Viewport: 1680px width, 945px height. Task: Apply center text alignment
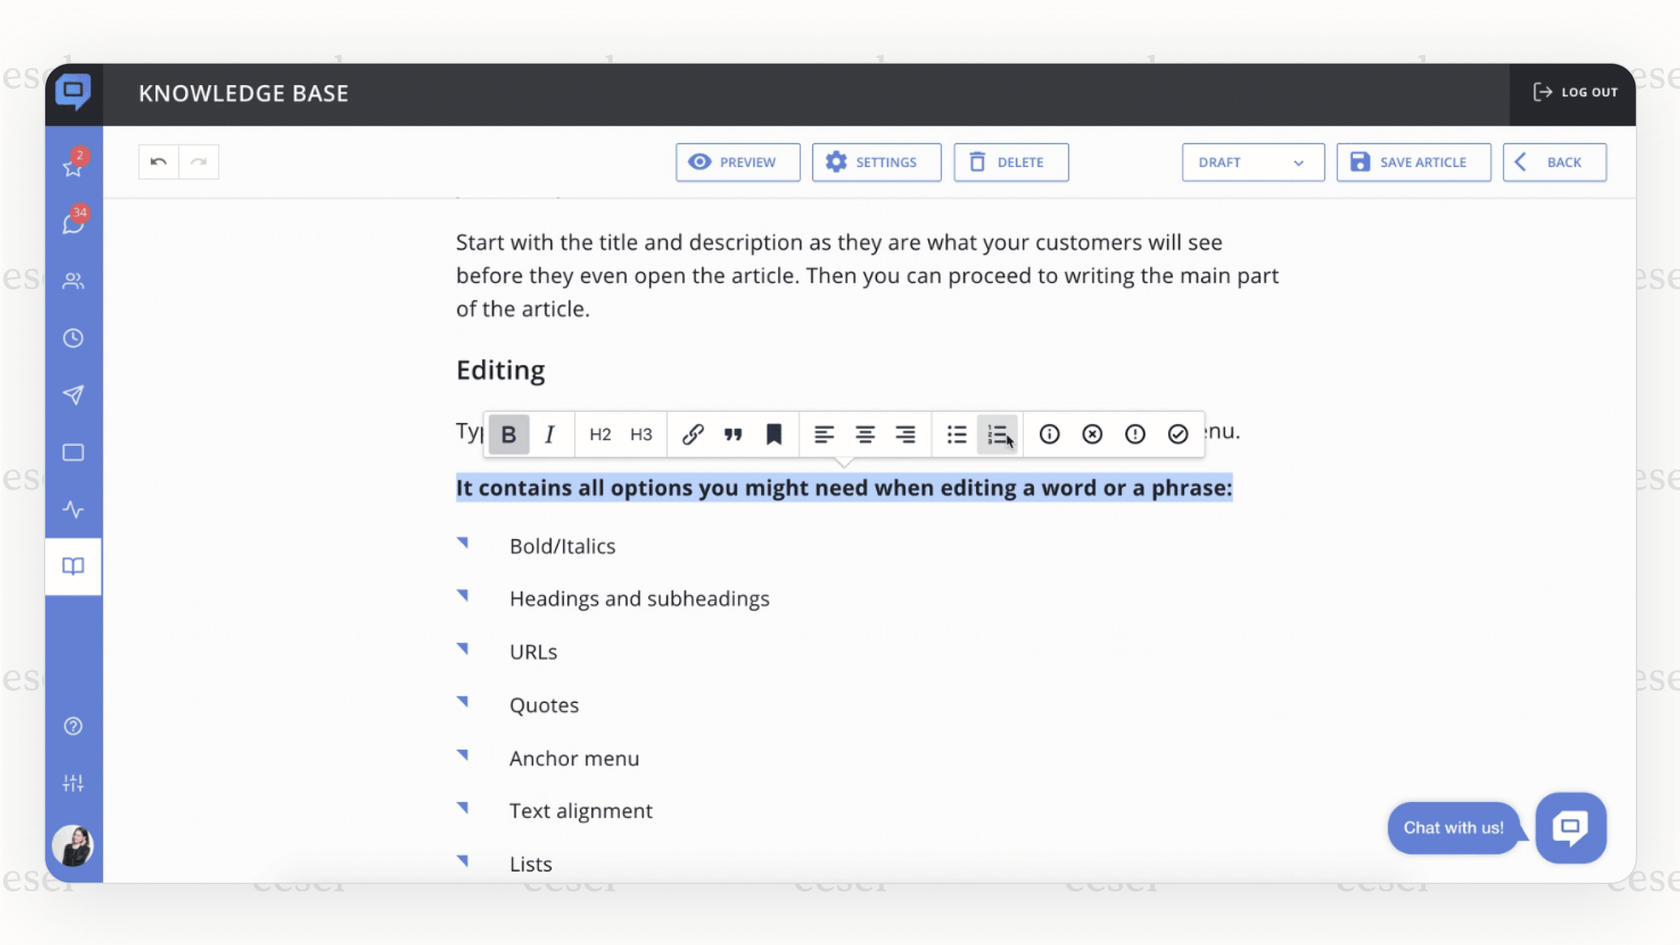coord(865,434)
